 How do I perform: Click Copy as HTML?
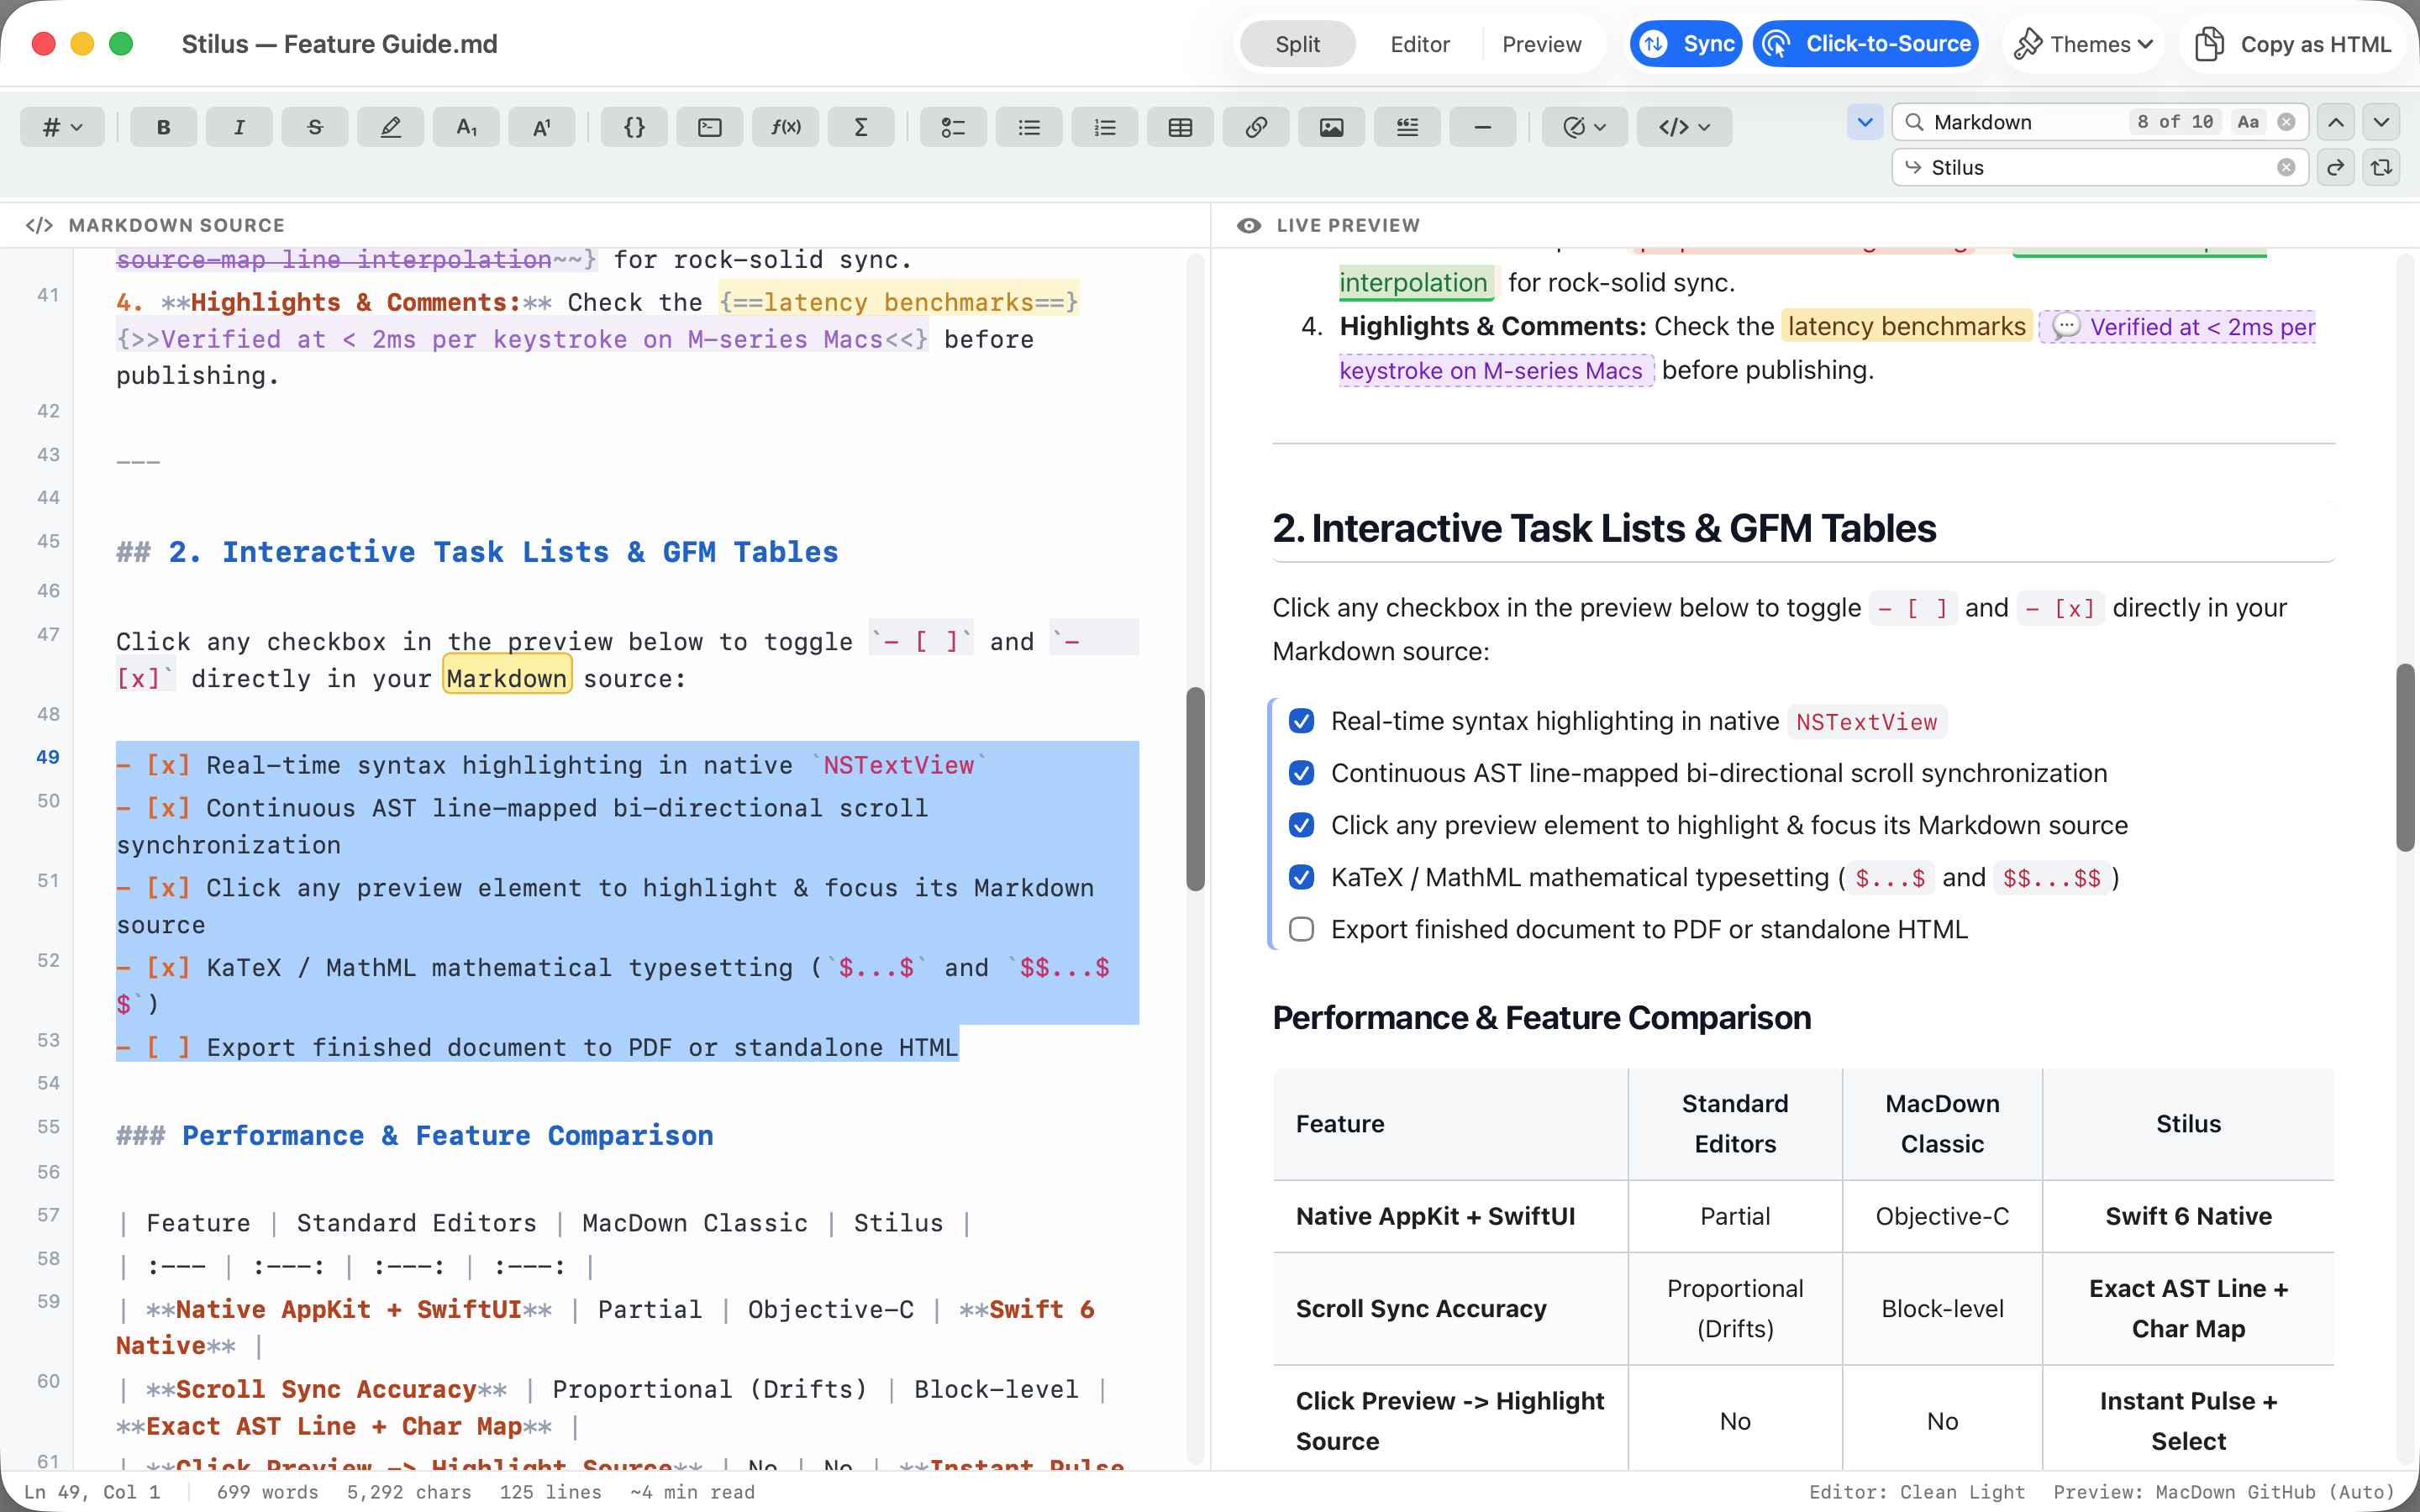2293,44
